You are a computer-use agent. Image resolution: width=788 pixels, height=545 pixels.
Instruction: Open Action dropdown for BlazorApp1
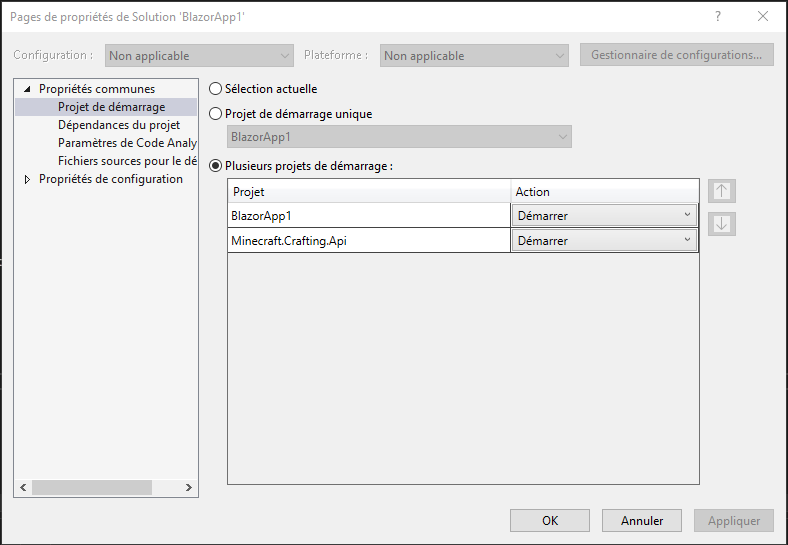605,215
